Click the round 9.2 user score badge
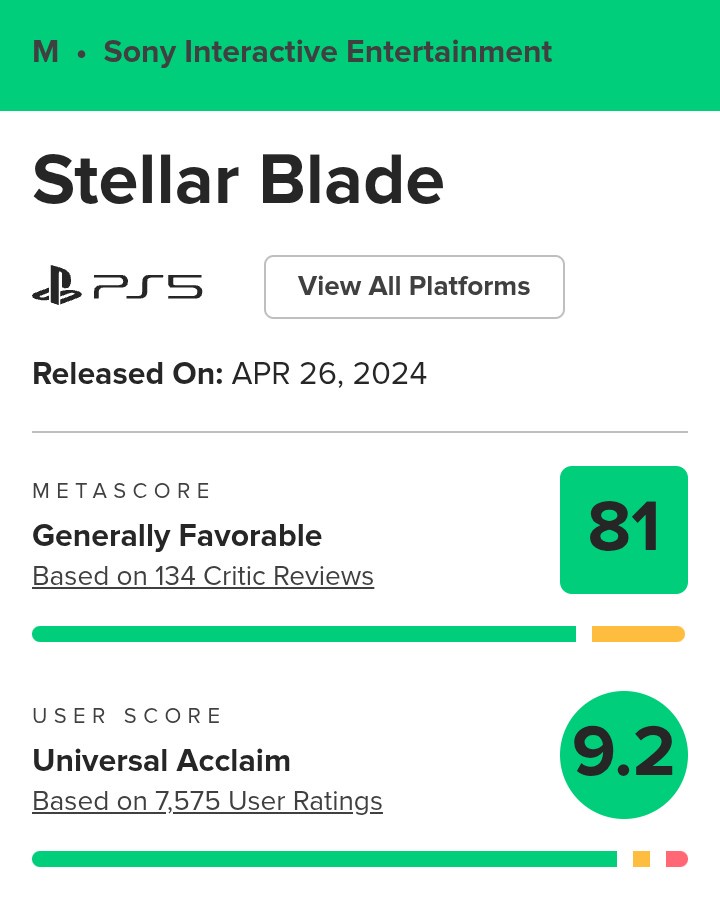720x905 pixels. (624, 755)
